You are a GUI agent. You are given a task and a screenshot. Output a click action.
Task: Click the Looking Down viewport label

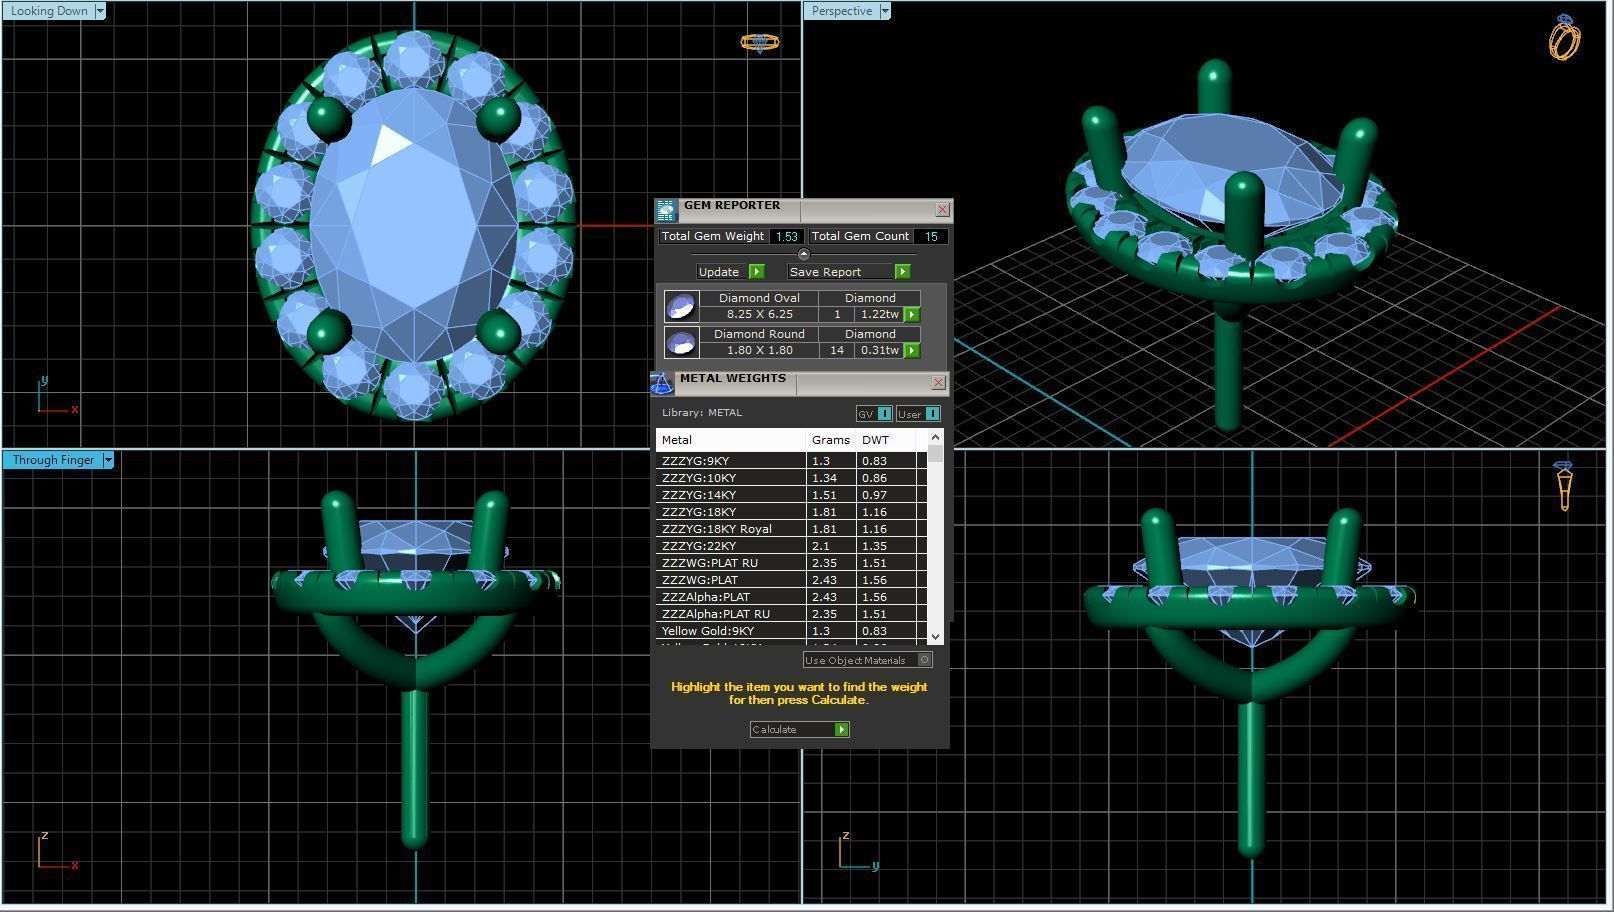49,11
